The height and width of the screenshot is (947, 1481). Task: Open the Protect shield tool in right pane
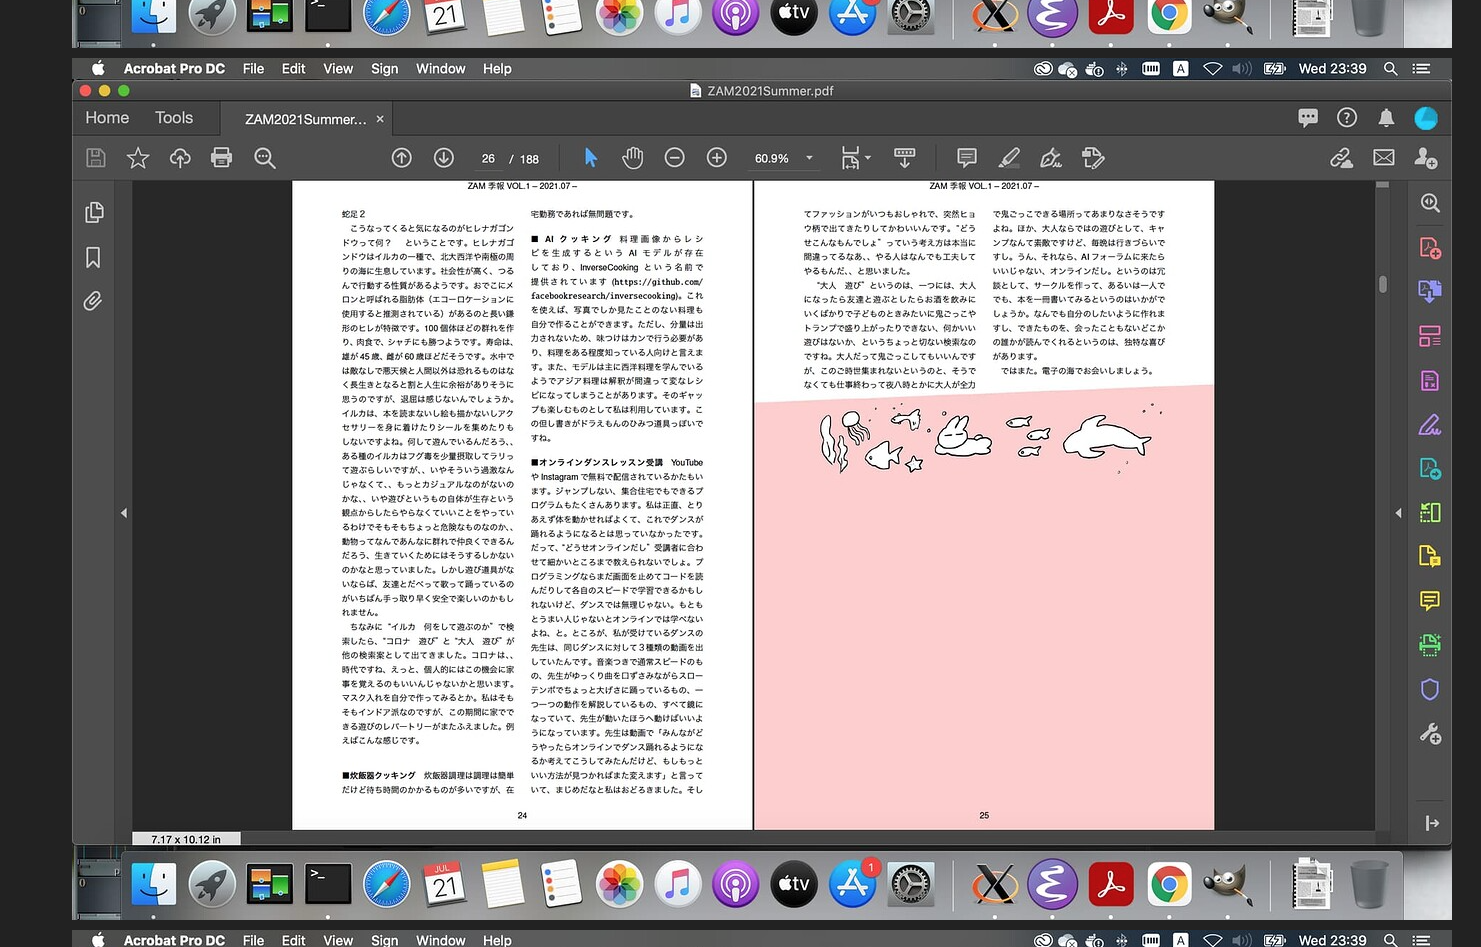pyautogui.click(x=1430, y=689)
